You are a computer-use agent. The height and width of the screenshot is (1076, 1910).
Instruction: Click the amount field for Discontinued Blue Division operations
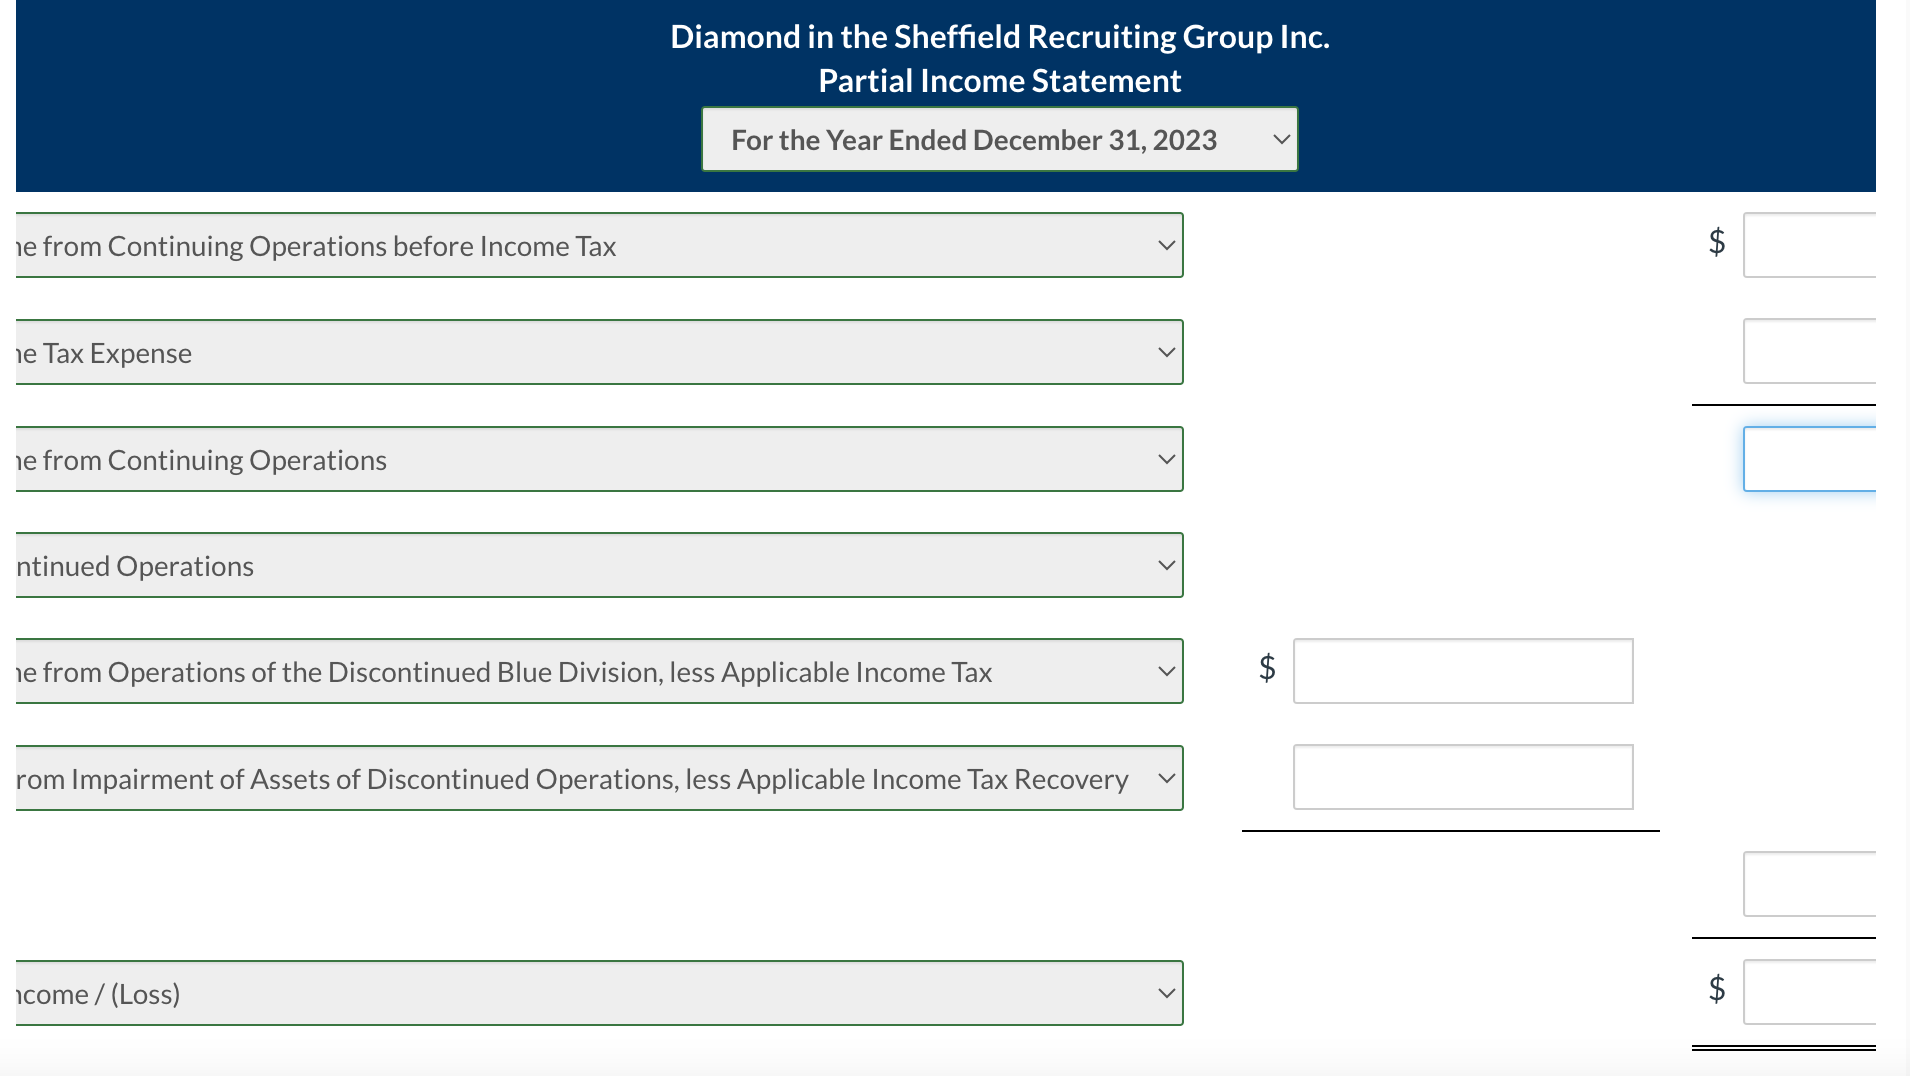point(1463,671)
